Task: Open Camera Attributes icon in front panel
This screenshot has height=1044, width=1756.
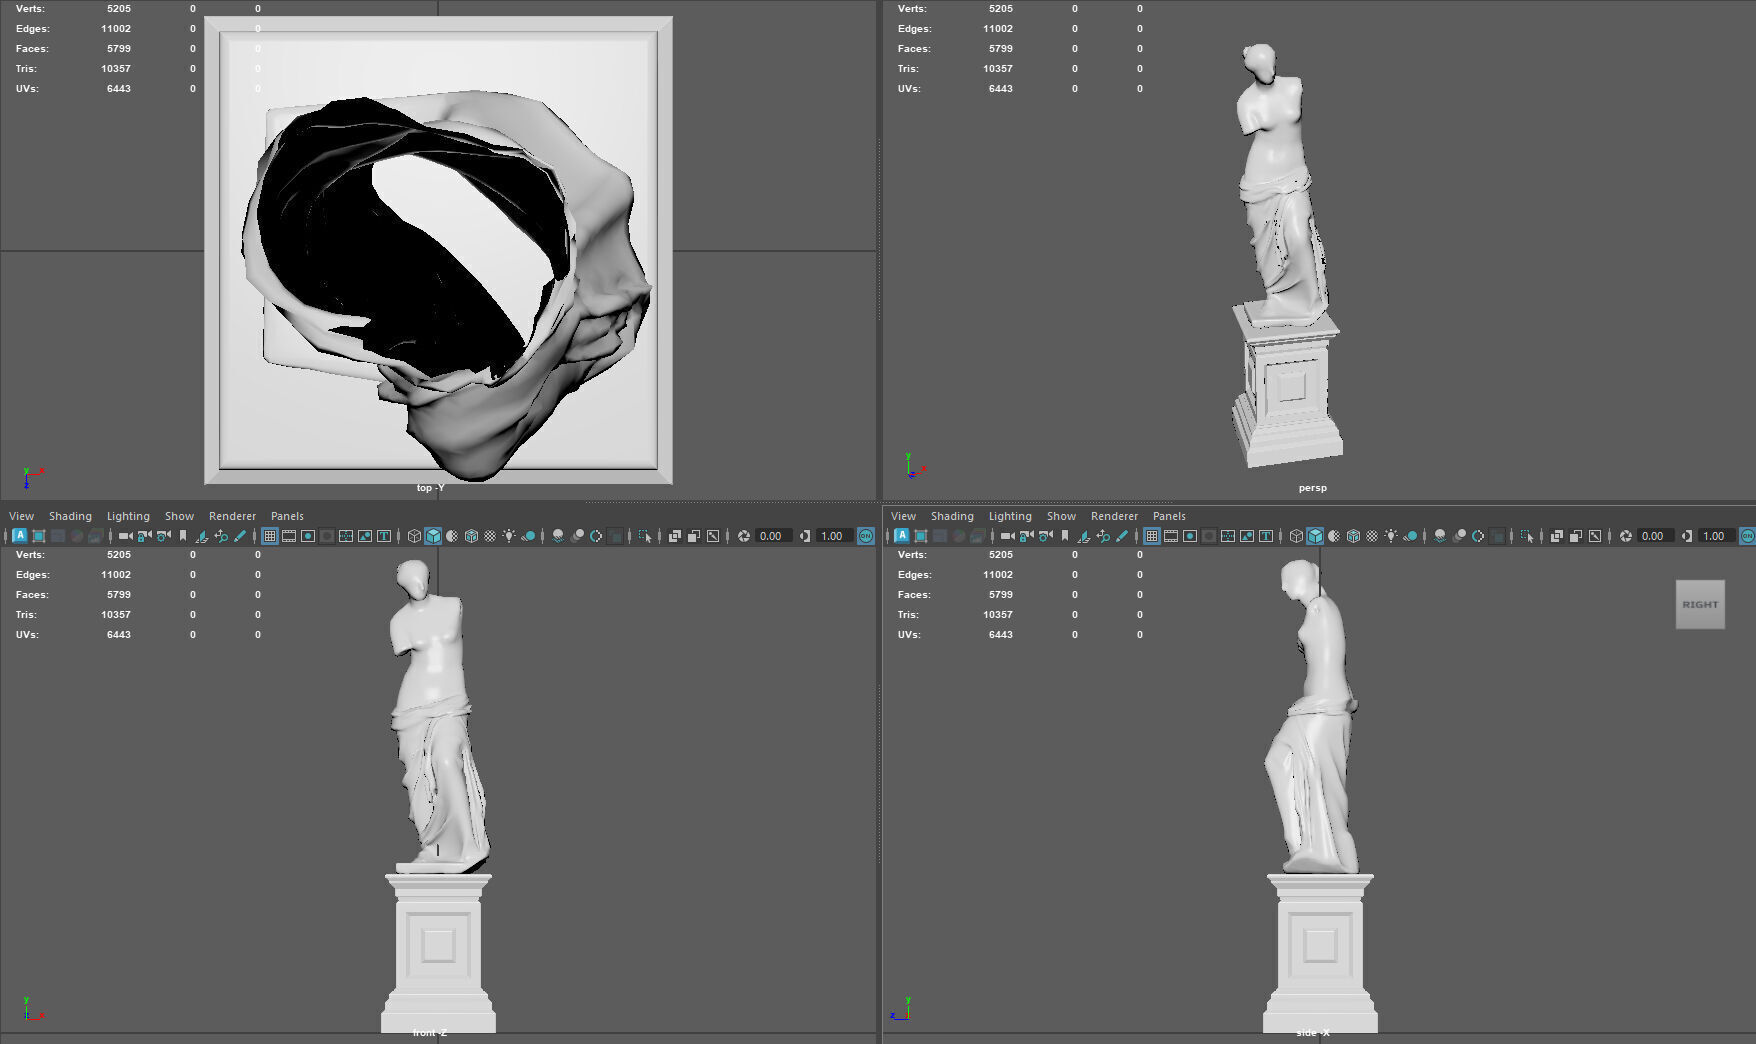Action: tap(163, 536)
